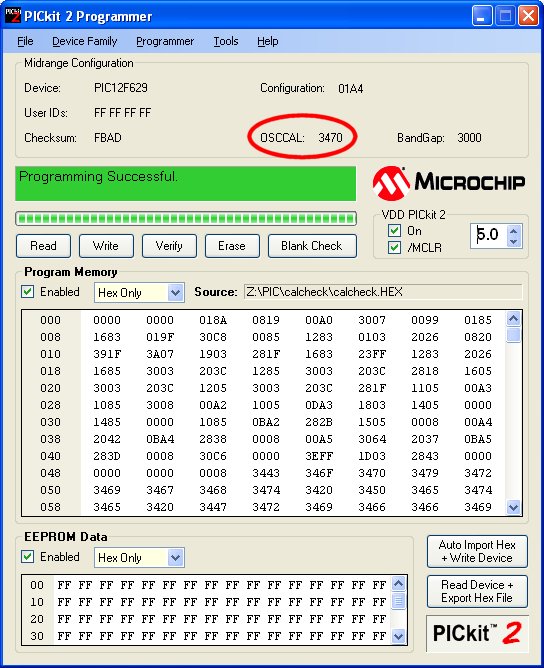The image size is (544, 668).
Task: Decrease VDD voltage with down arrow
Action: point(514,241)
